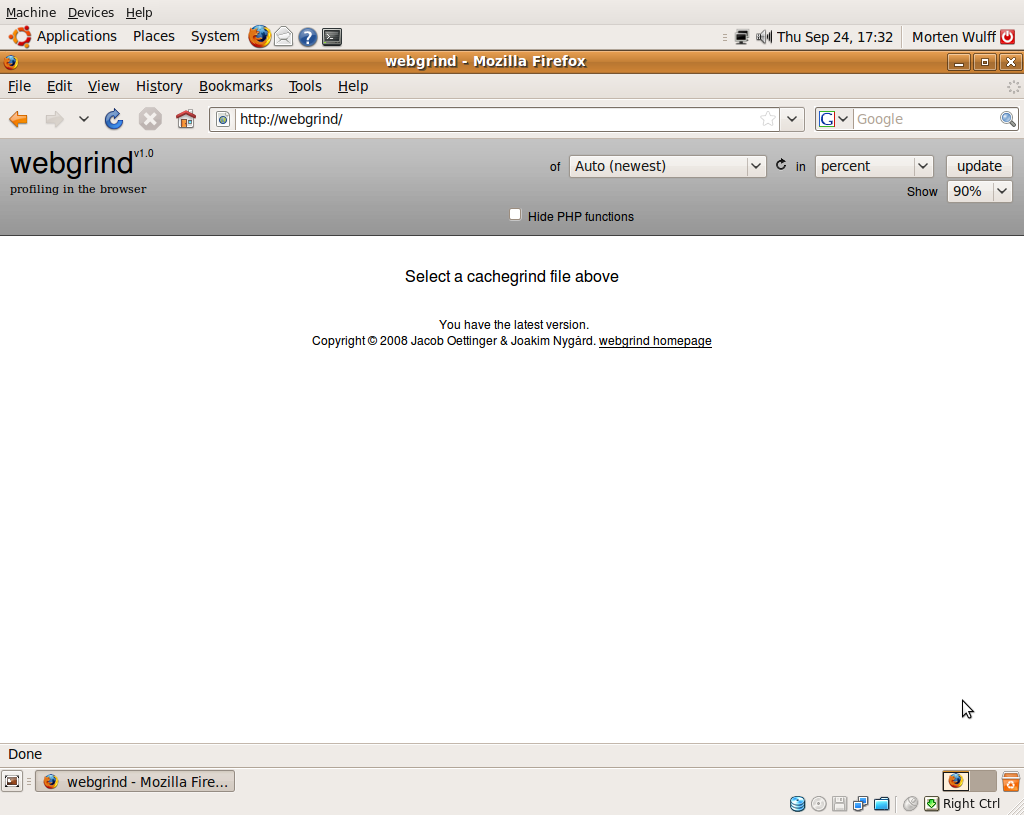The width and height of the screenshot is (1024, 815).
Task: Expand the URL bar history dropdown
Action: [792, 119]
